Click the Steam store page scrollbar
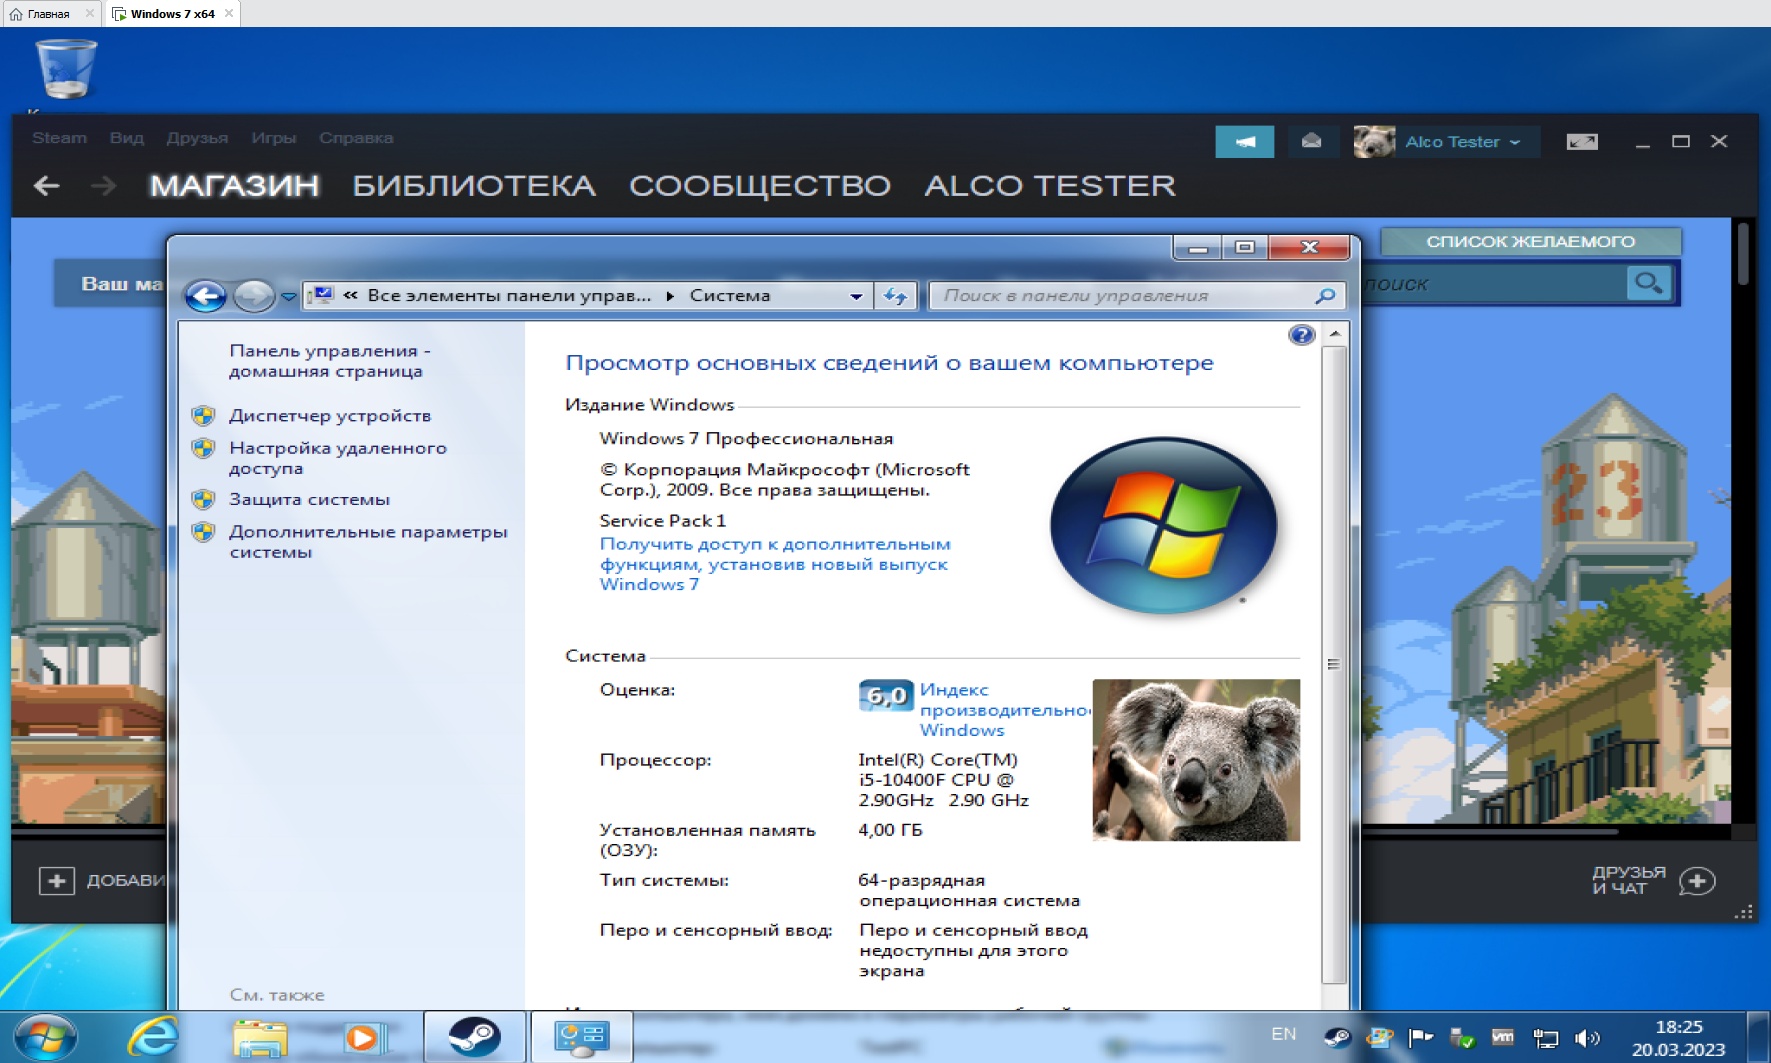This screenshot has width=1771, height=1063. [1743, 254]
